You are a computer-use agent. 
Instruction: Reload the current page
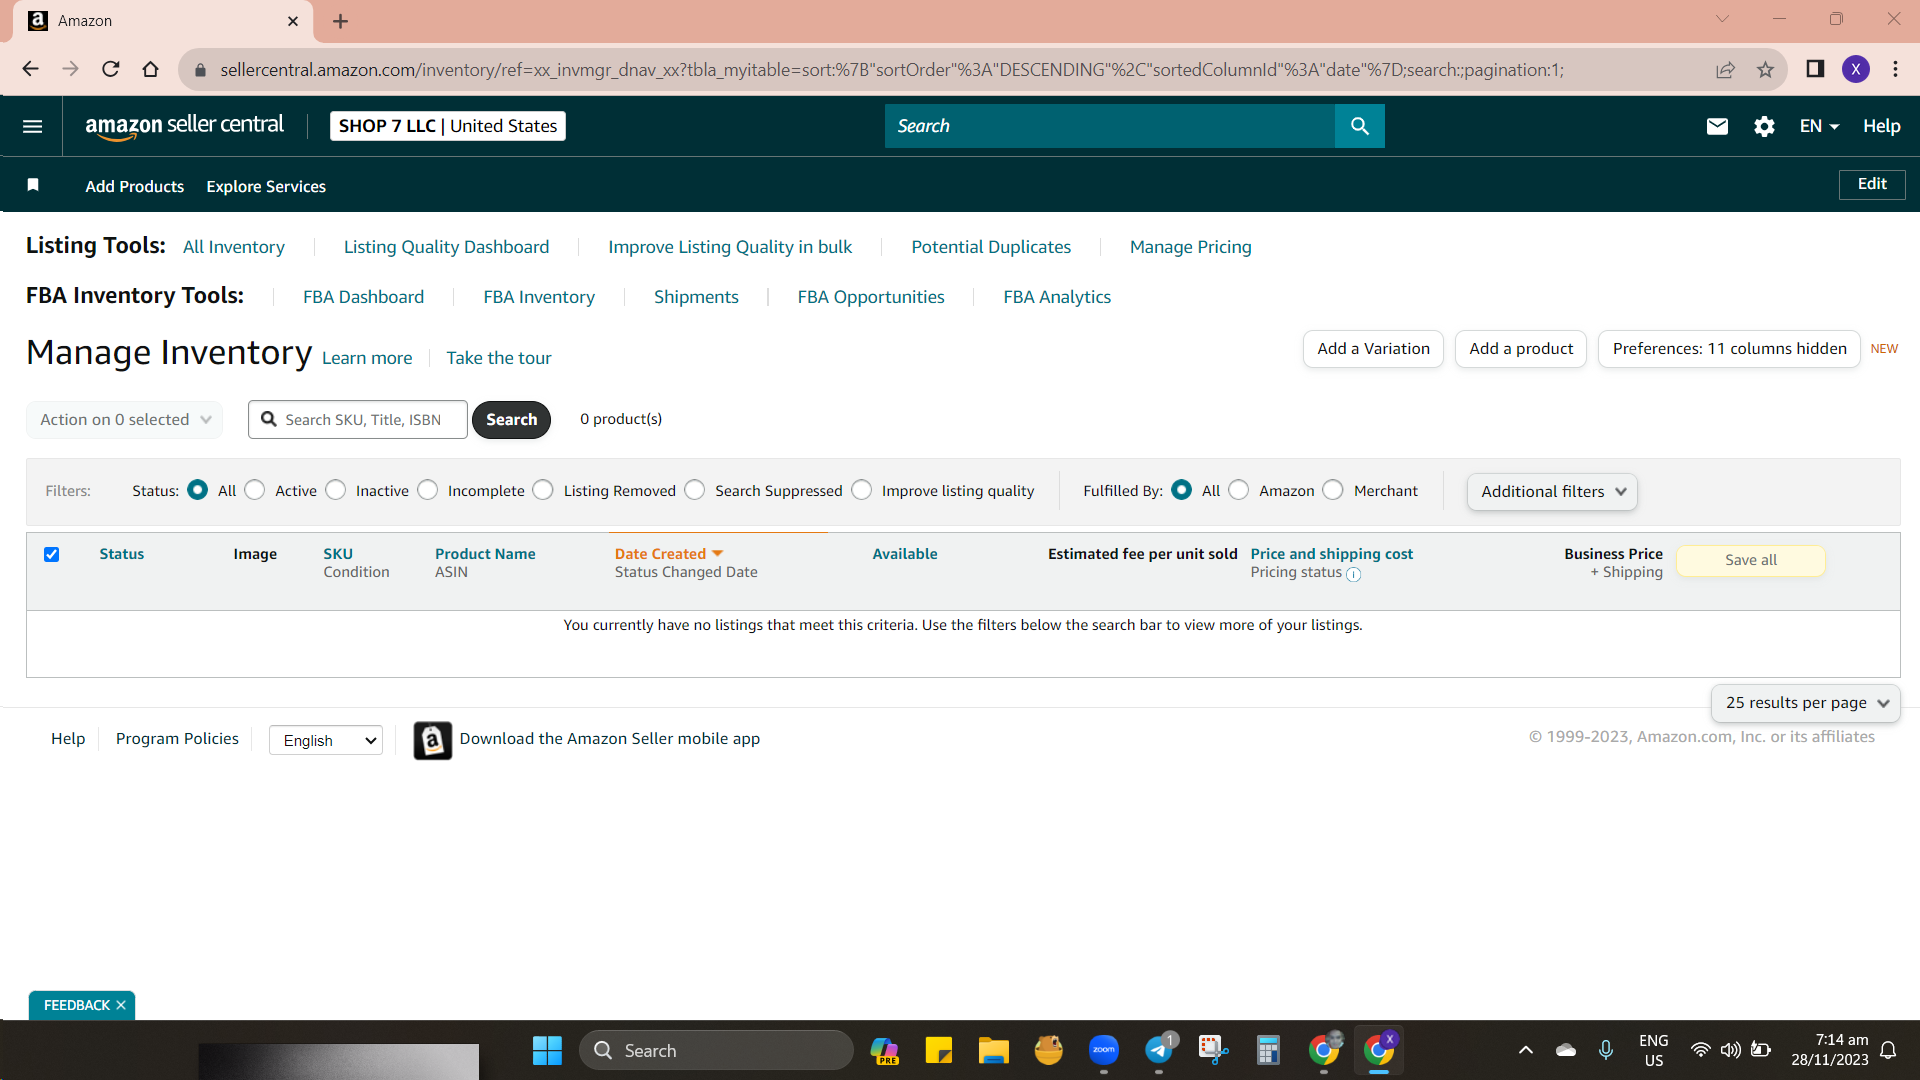(110, 69)
